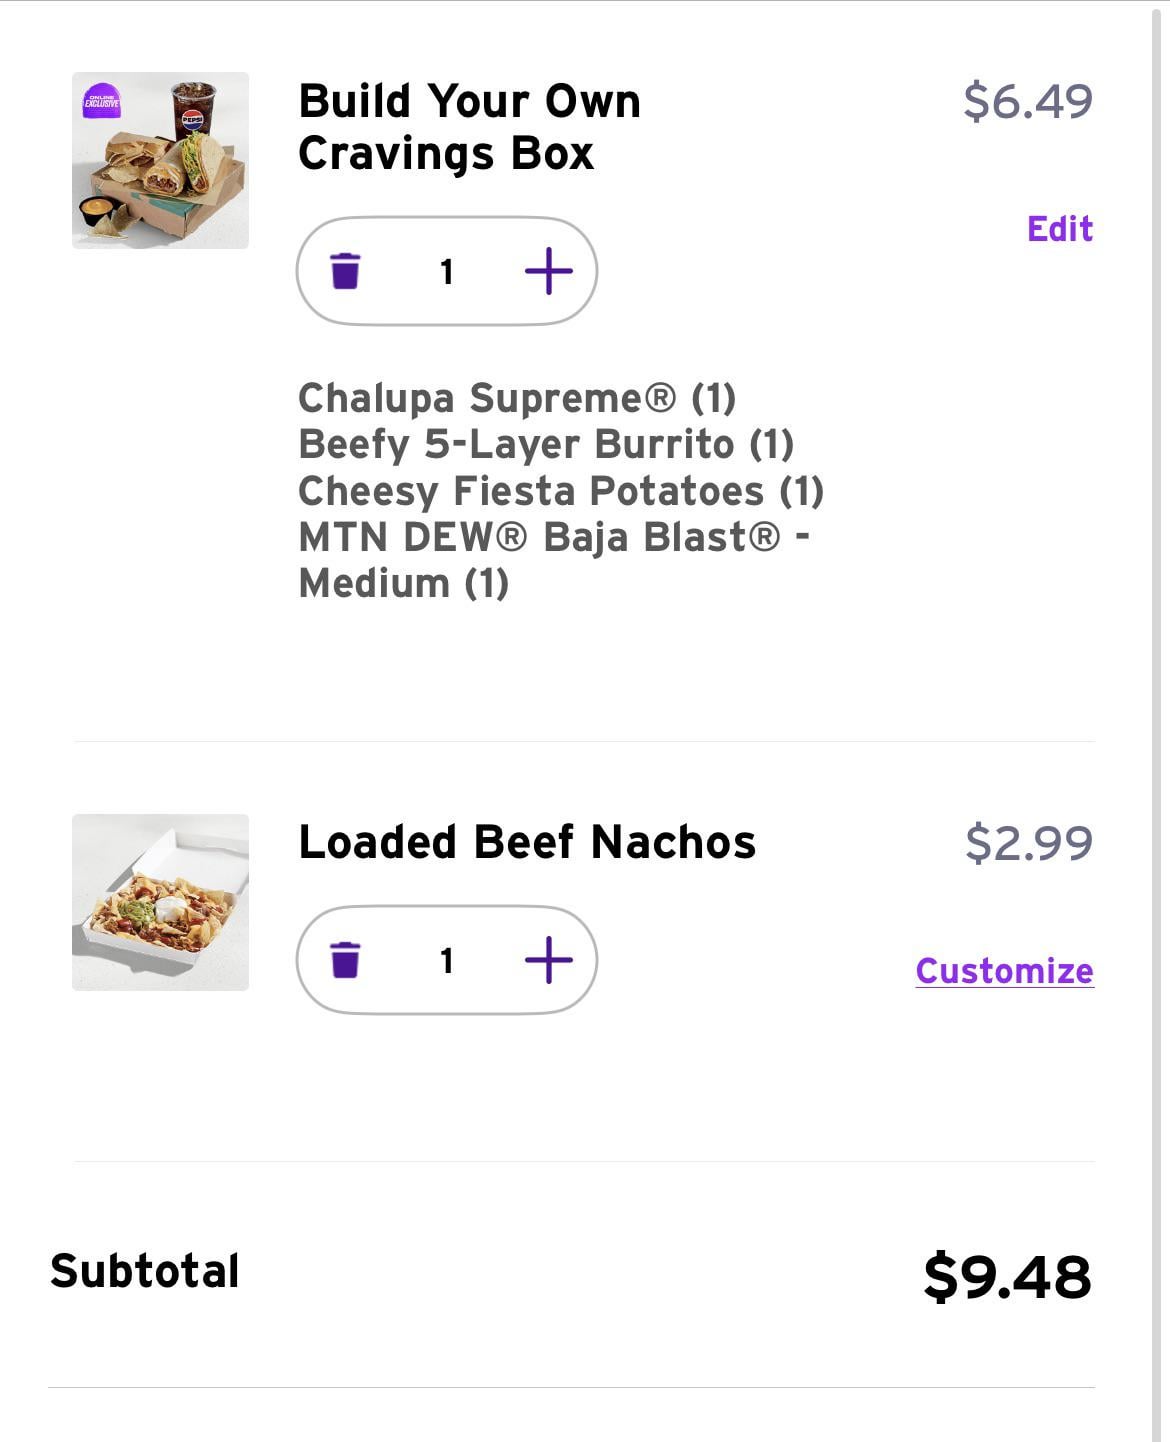Select the Loaded Beef Nachos title
This screenshot has width=1170, height=1442.
(x=527, y=842)
